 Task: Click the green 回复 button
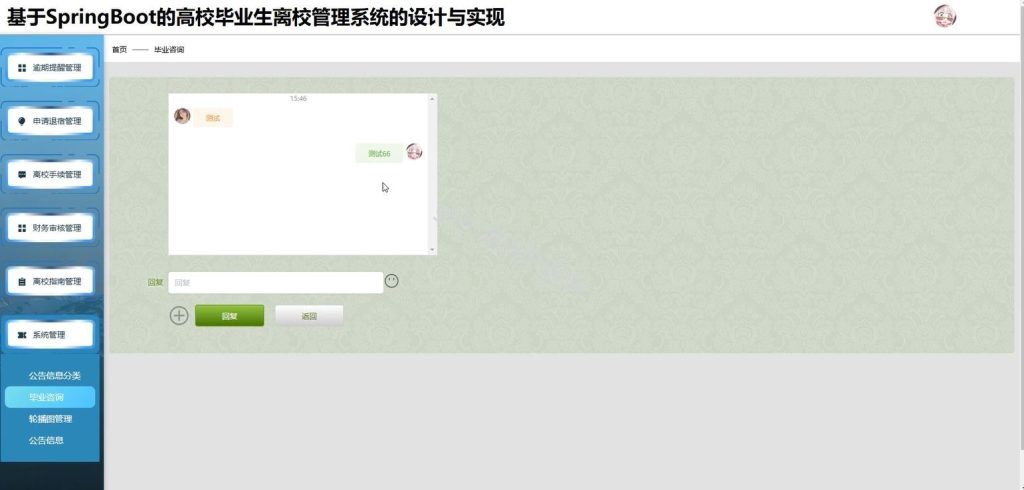(230, 316)
